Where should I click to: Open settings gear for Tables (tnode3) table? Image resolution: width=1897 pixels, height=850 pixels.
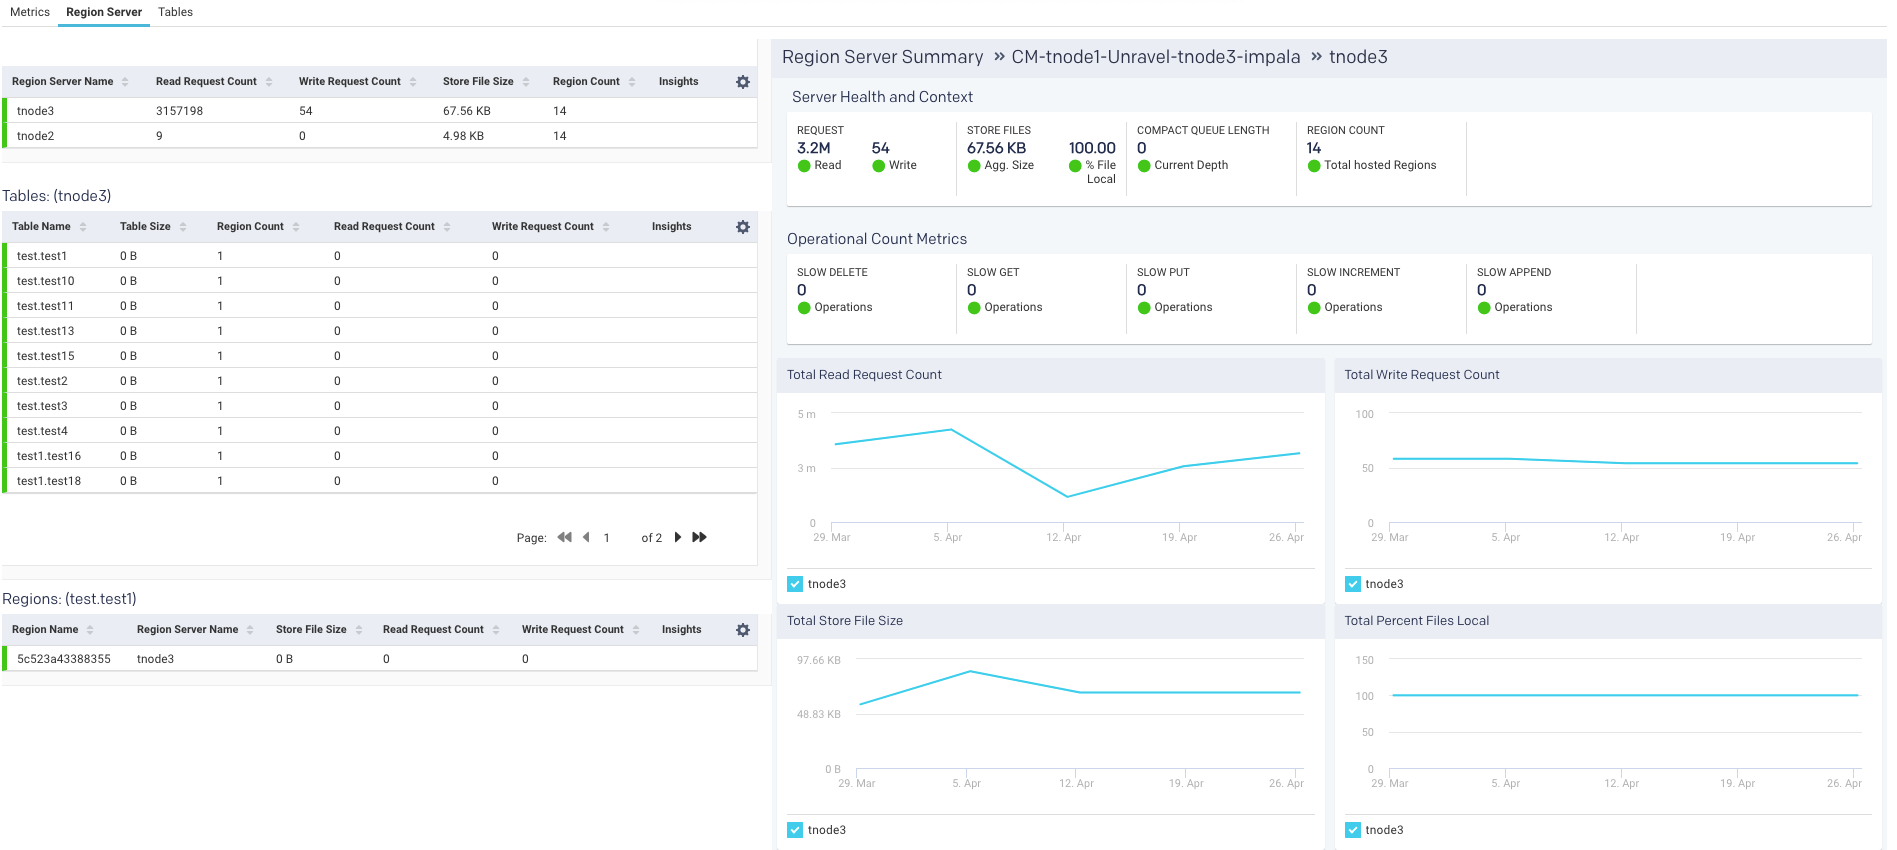(x=743, y=227)
